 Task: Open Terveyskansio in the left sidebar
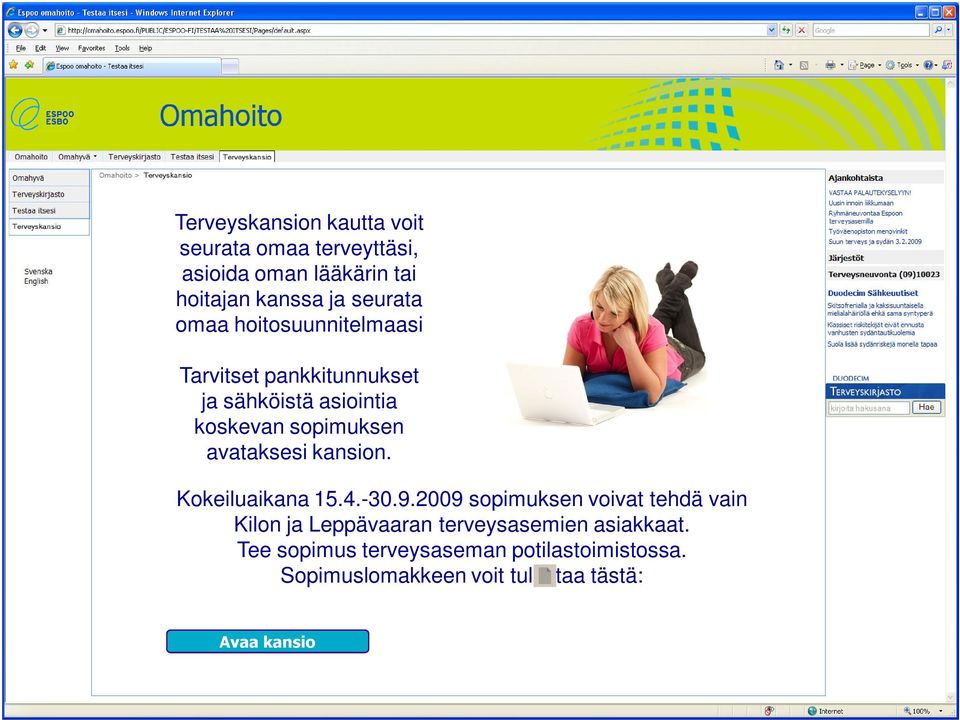[x=49, y=227]
